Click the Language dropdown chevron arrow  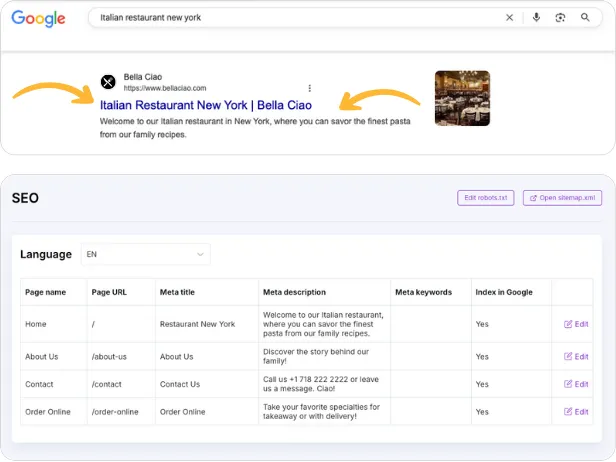(x=200, y=255)
